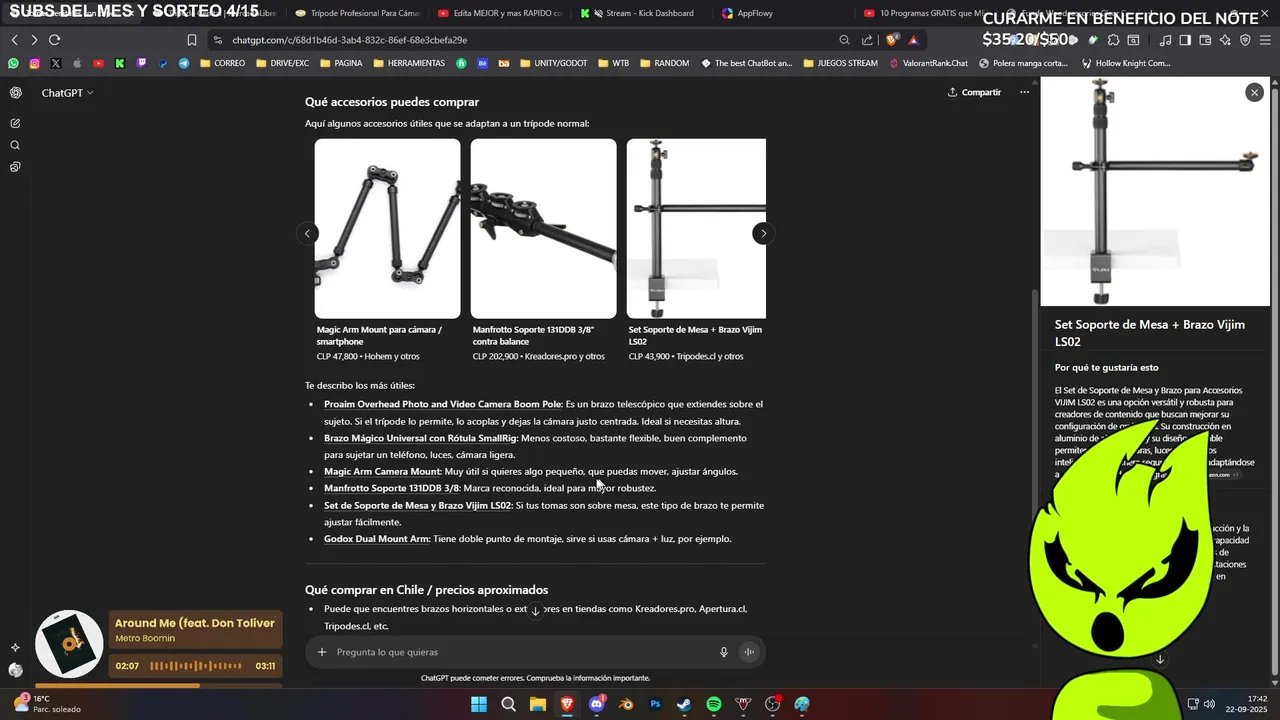The height and width of the screenshot is (720, 1280).
Task: Open the CORREO bookmarks folder
Action: click(x=223, y=63)
